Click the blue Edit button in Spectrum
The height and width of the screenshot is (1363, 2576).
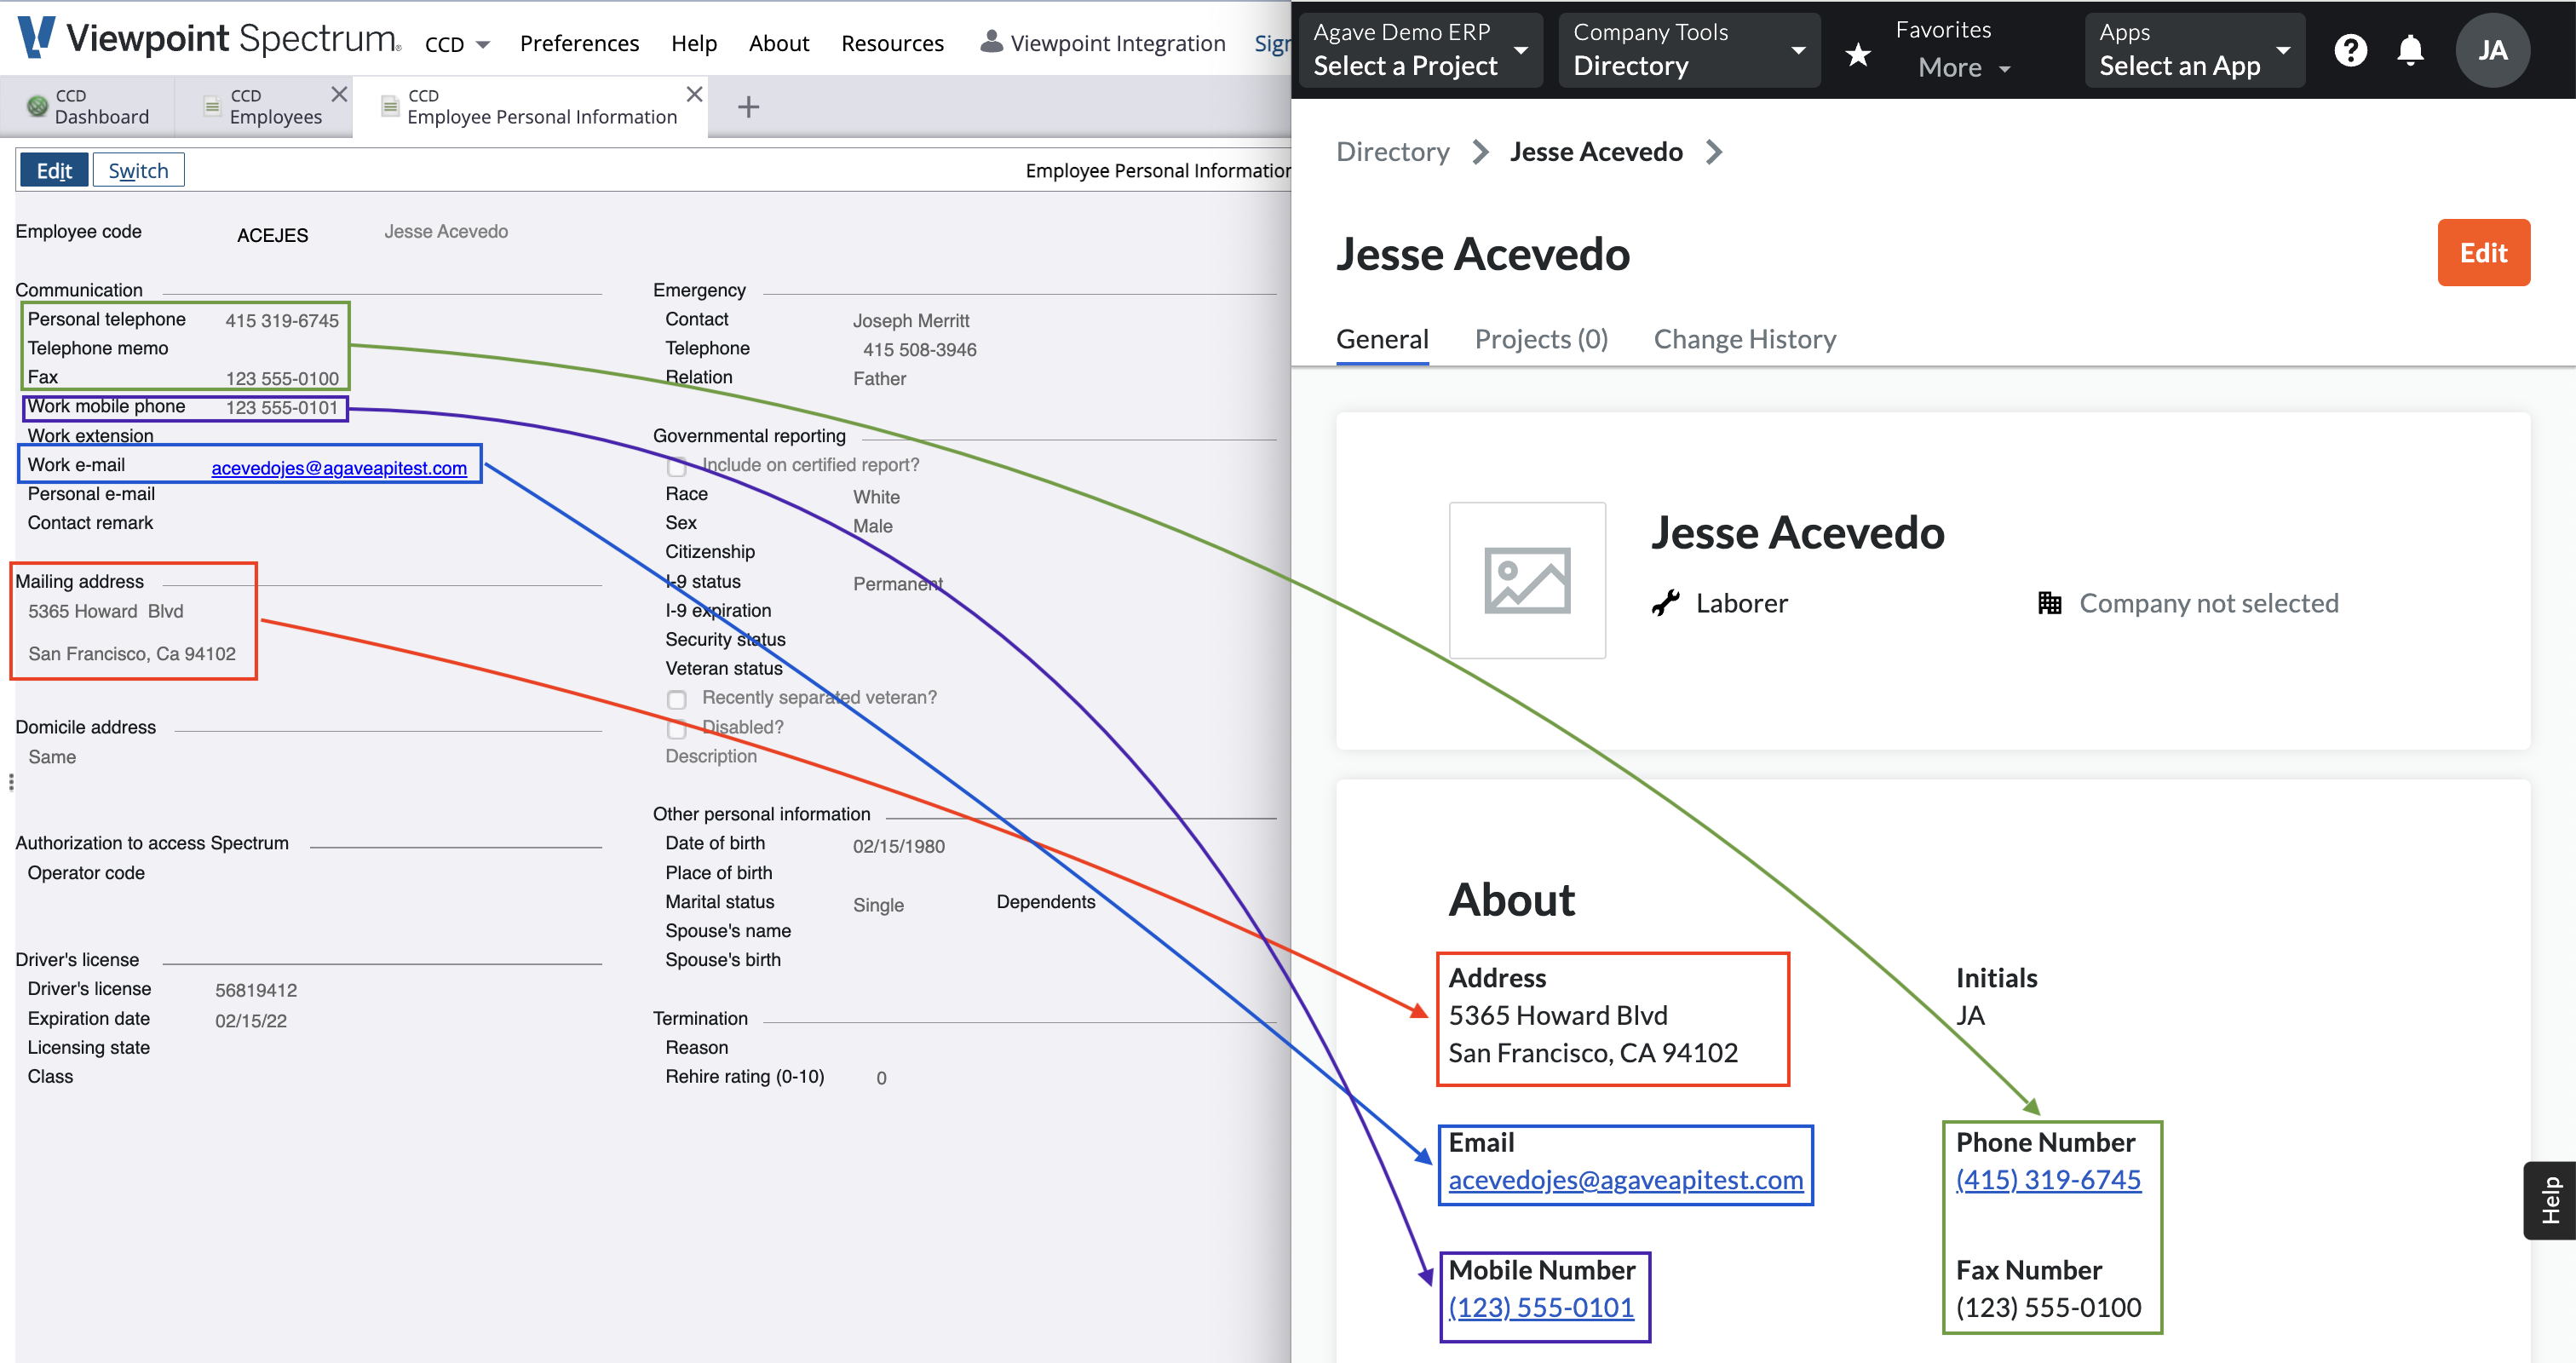[54, 170]
